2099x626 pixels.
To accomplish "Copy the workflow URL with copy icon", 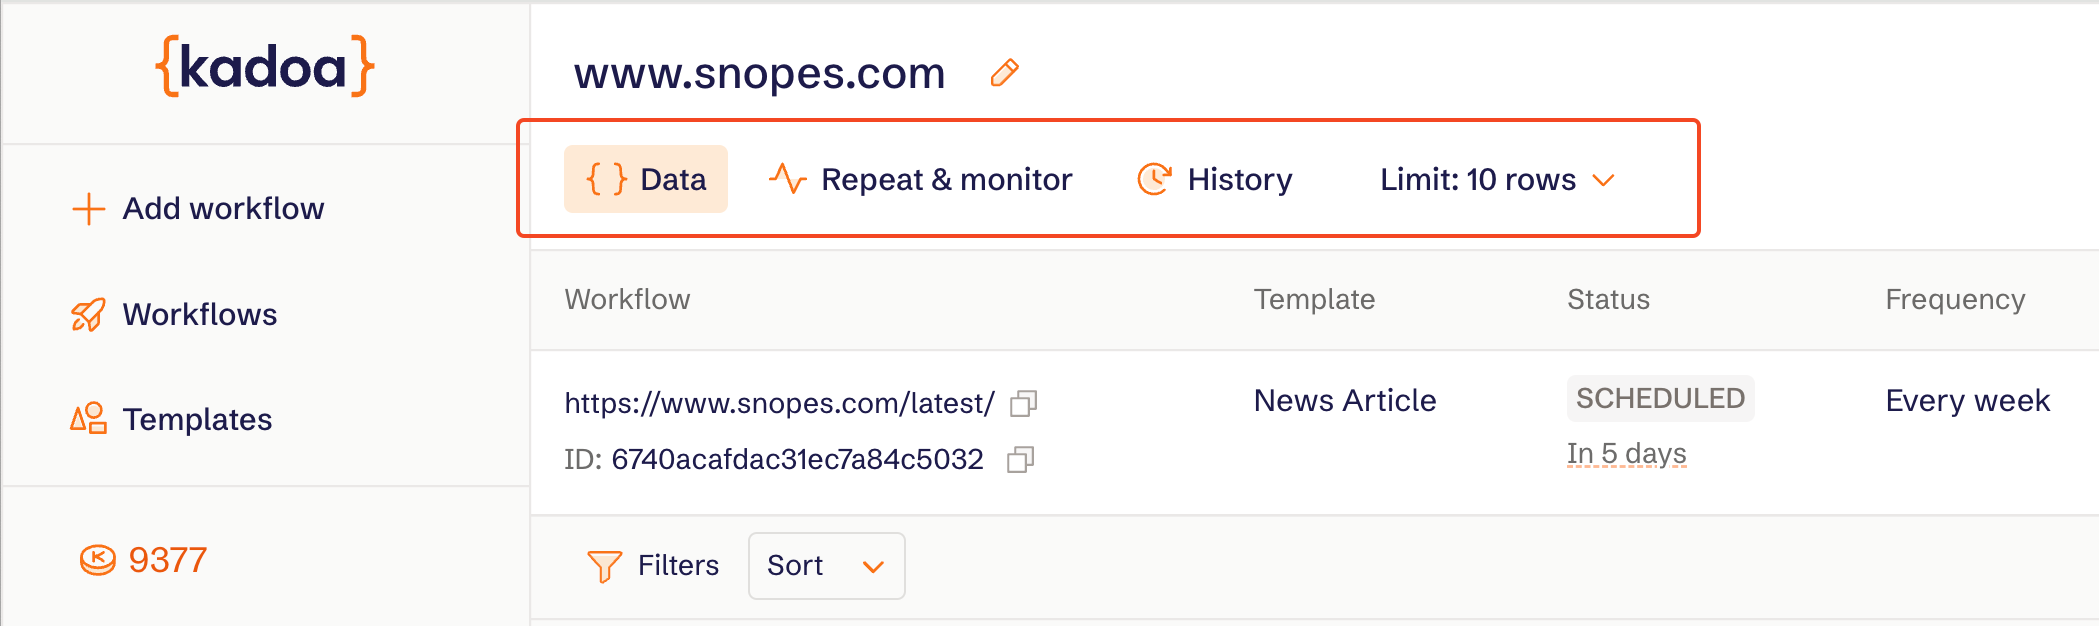I will tap(1023, 403).
